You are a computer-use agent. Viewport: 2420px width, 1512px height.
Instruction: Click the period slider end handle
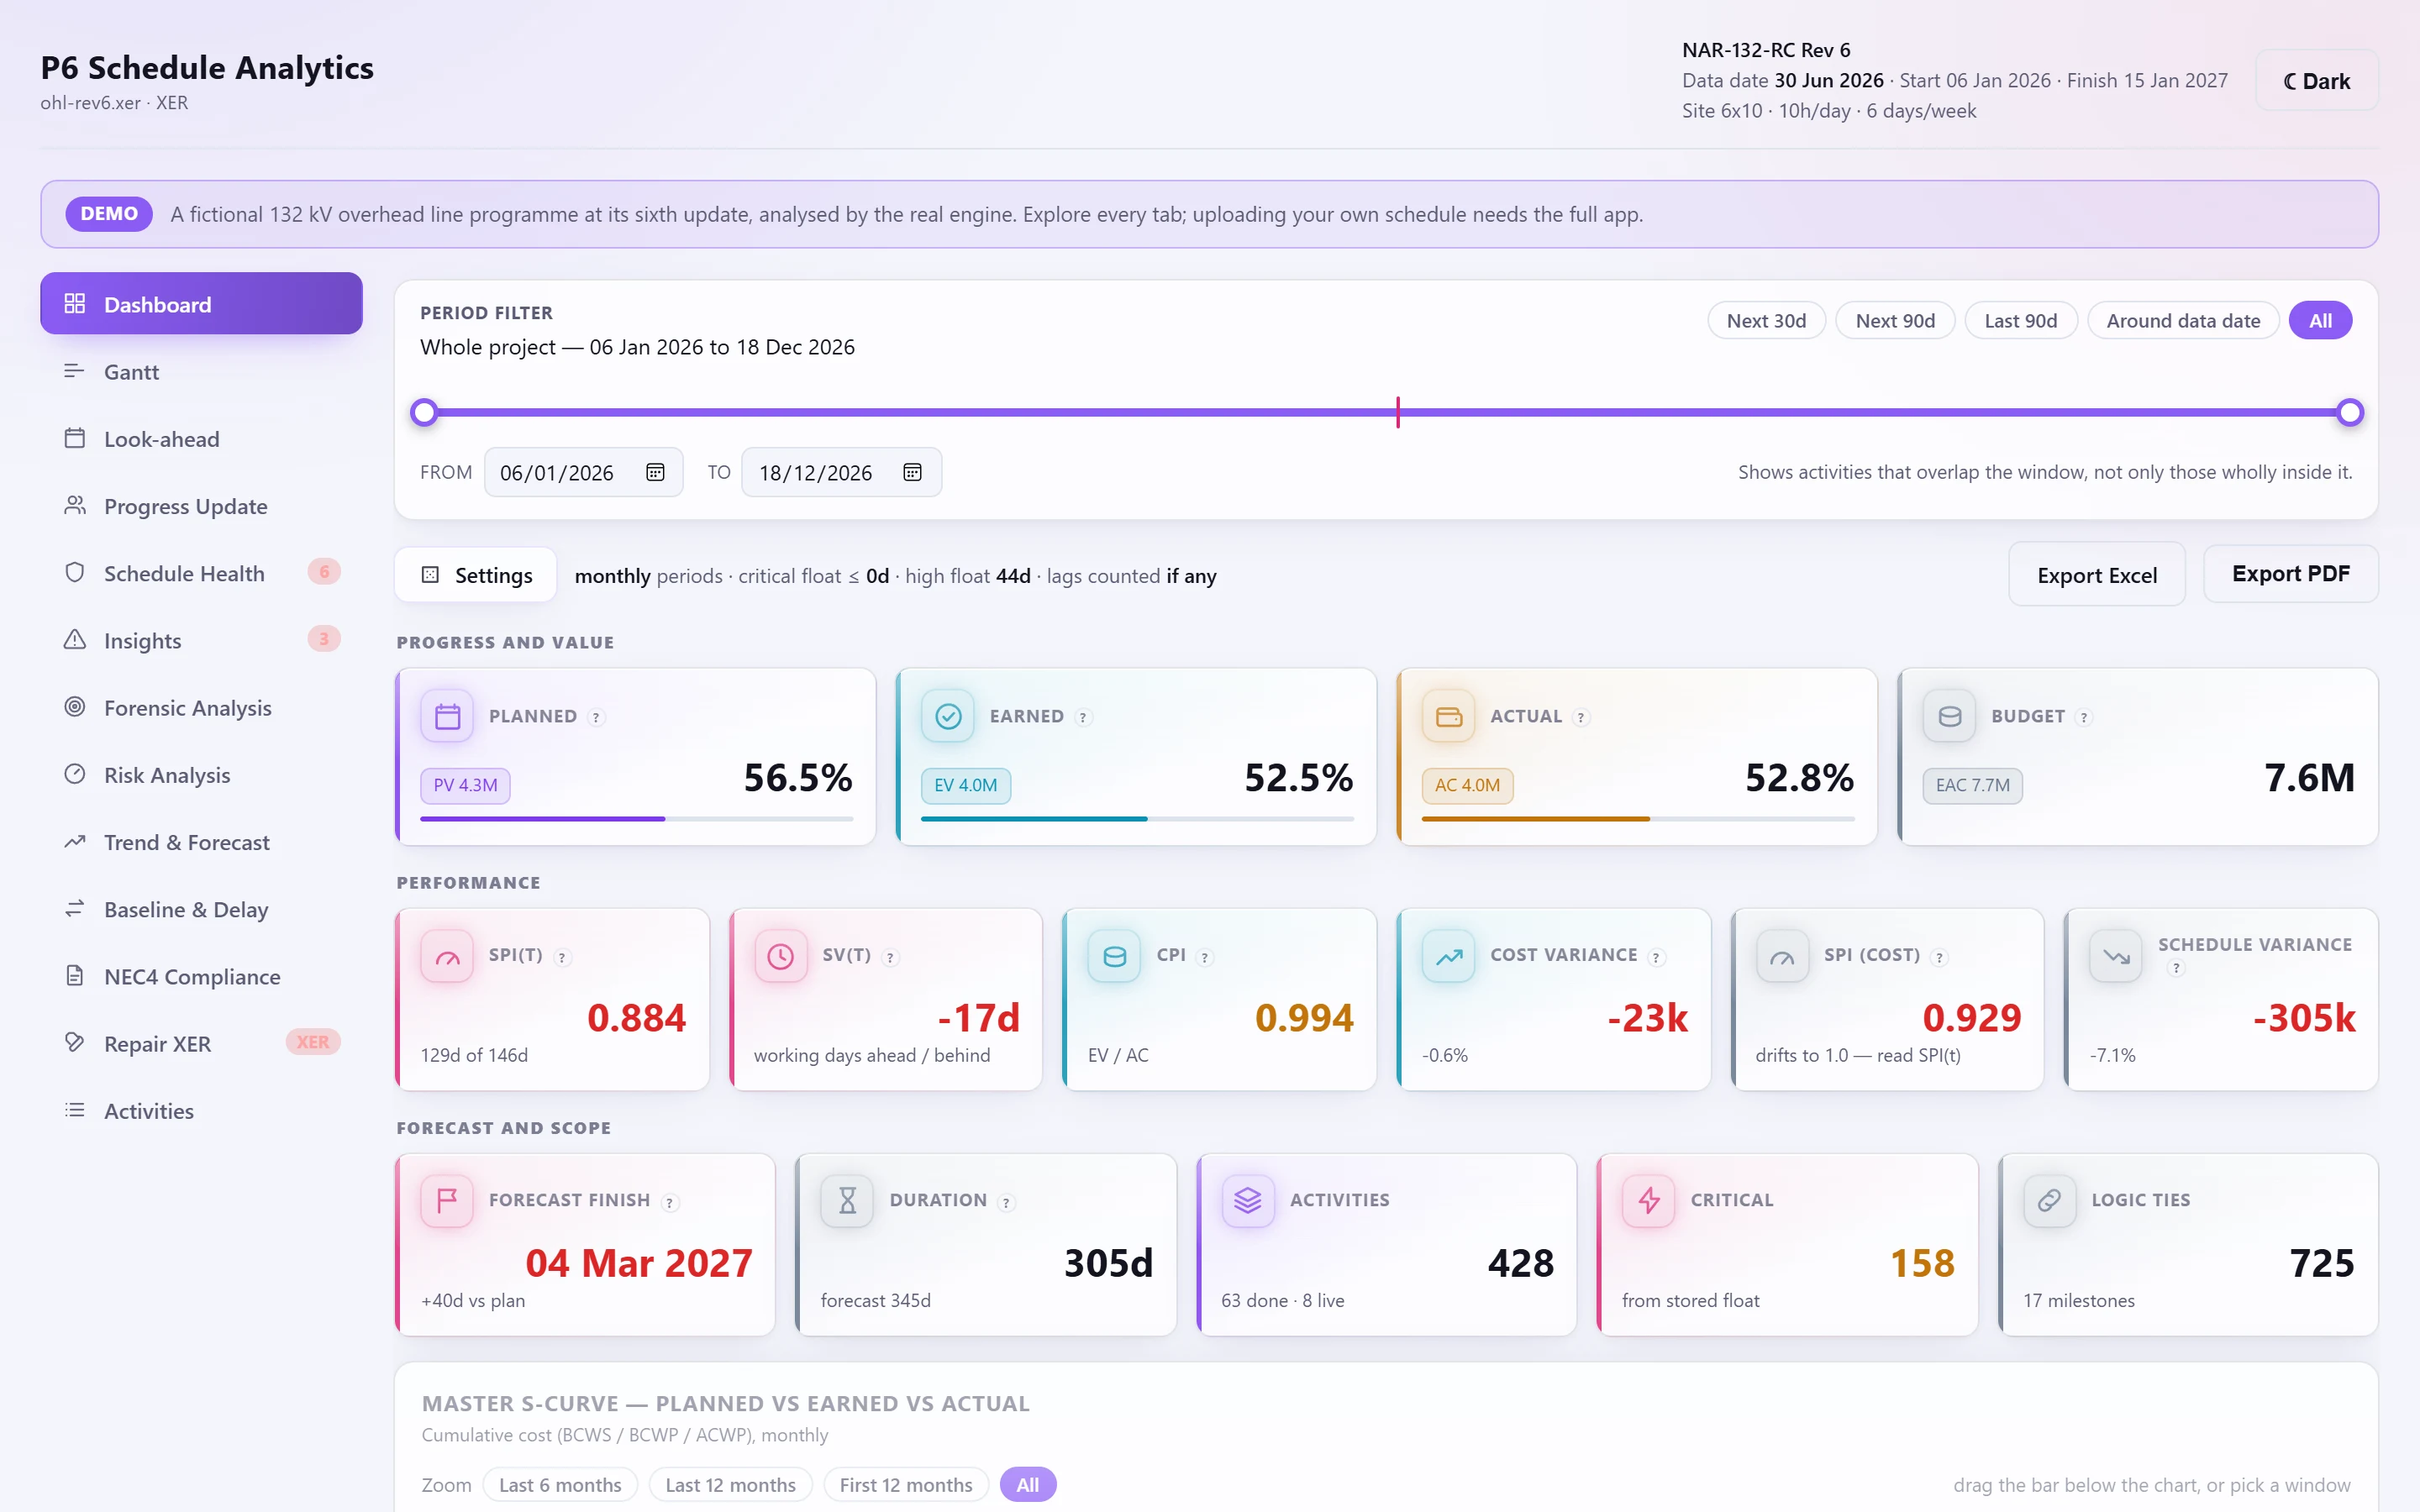[2350, 412]
